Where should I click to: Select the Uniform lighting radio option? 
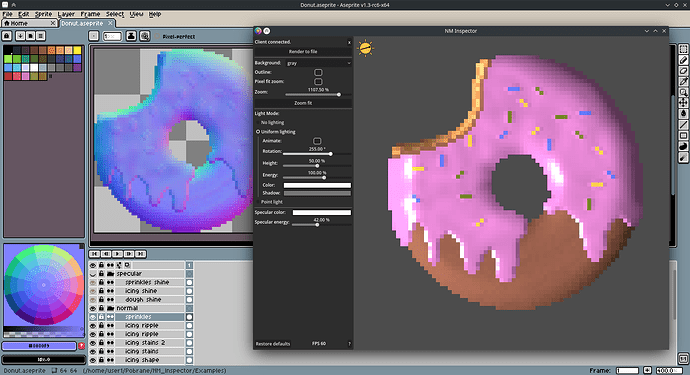(258, 132)
